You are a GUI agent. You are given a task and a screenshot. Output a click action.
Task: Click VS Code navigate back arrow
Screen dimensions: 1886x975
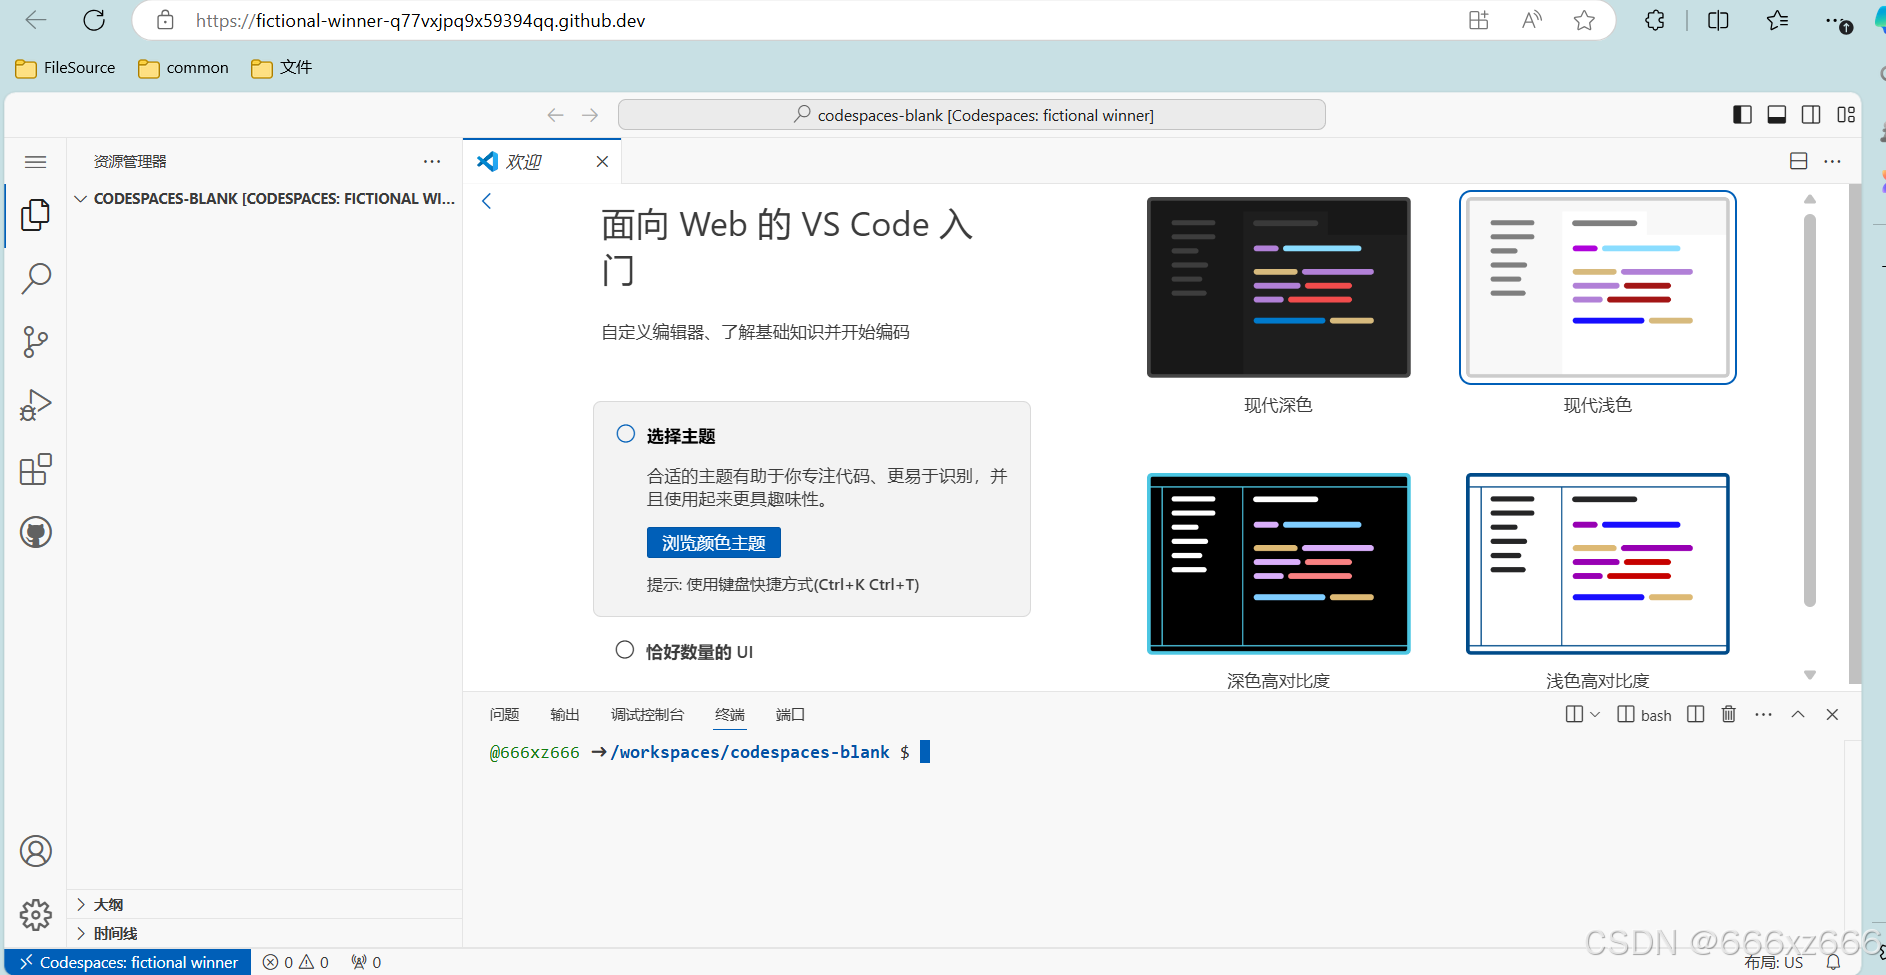(556, 115)
